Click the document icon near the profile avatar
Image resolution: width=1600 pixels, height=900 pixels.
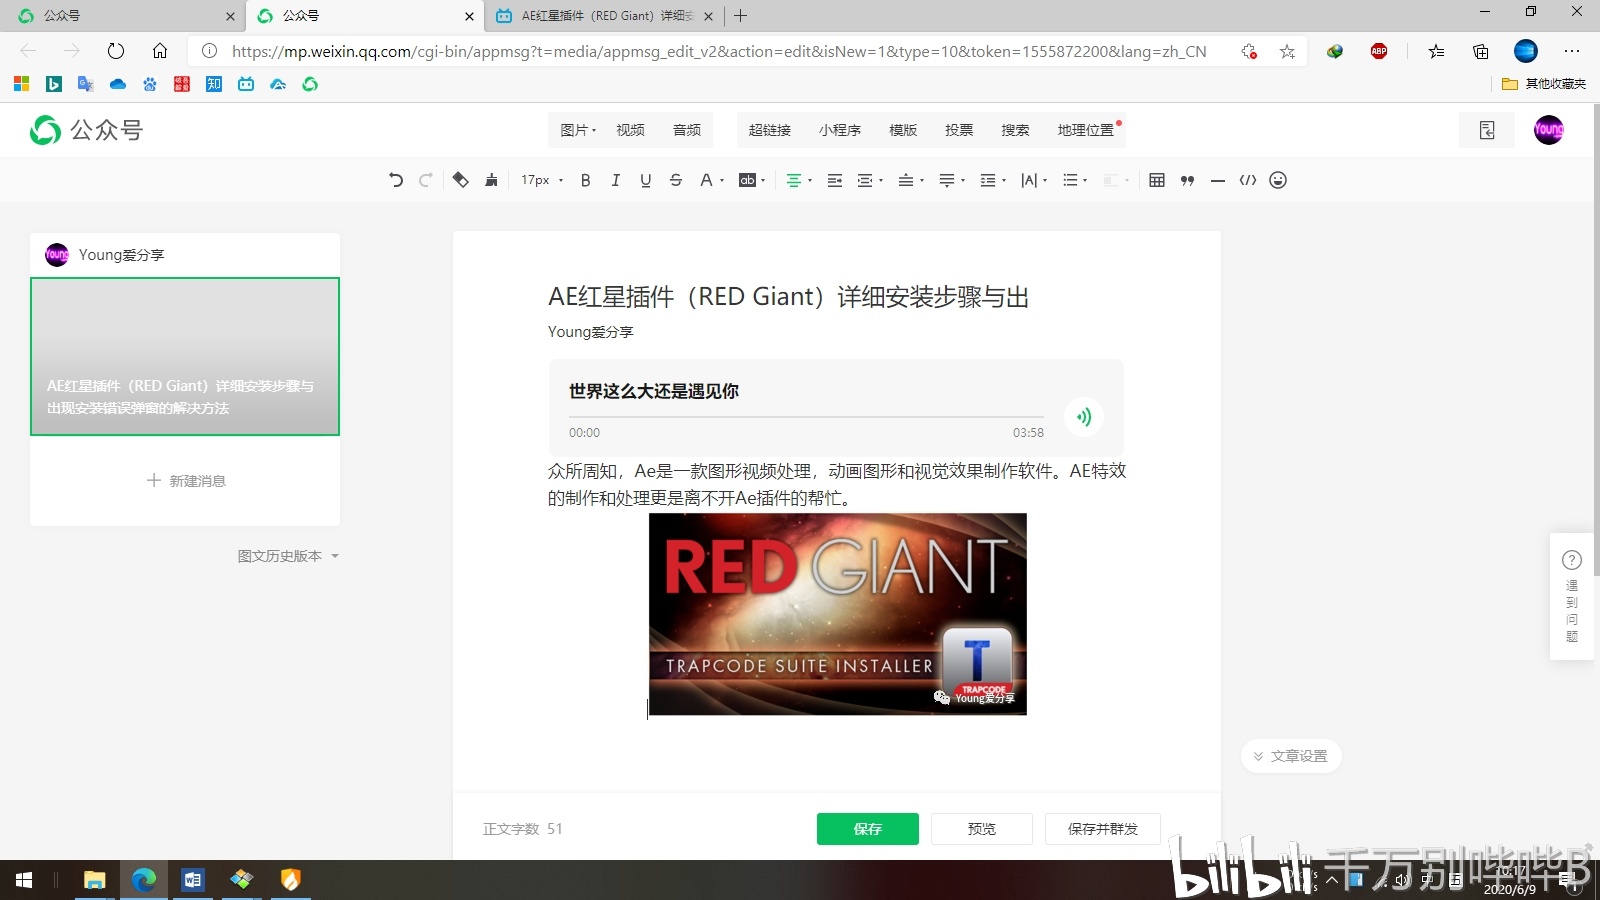click(x=1487, y=130)
